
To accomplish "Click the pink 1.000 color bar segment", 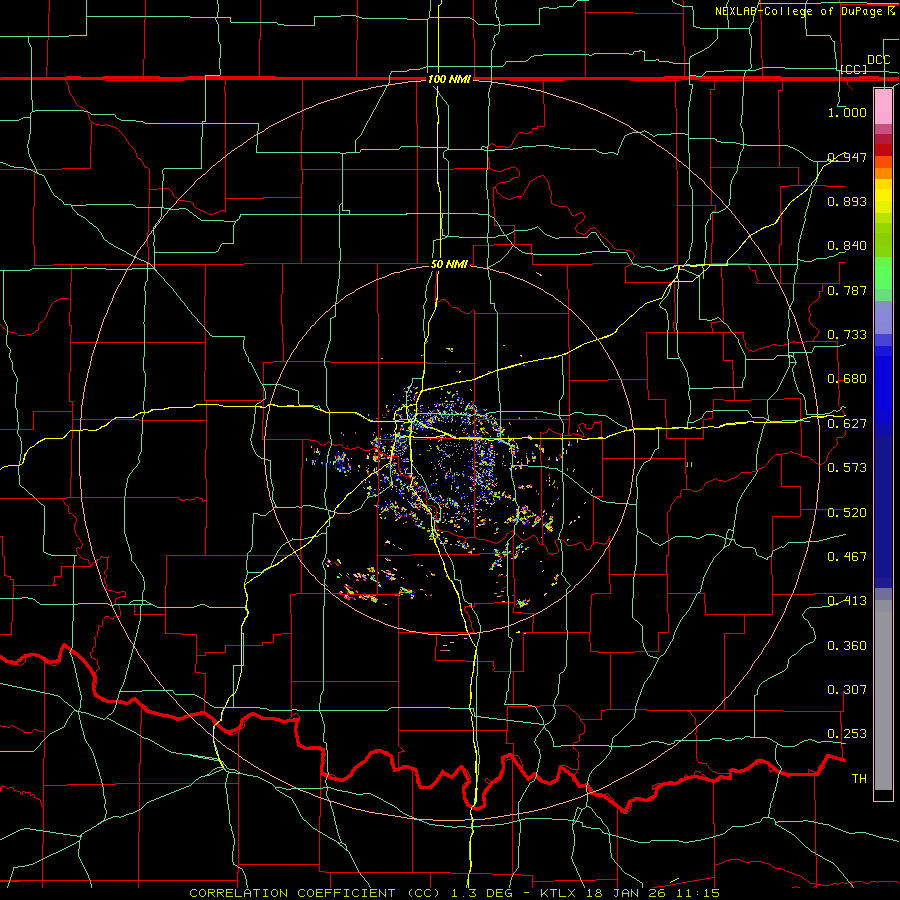I will (x=883, y=107).
